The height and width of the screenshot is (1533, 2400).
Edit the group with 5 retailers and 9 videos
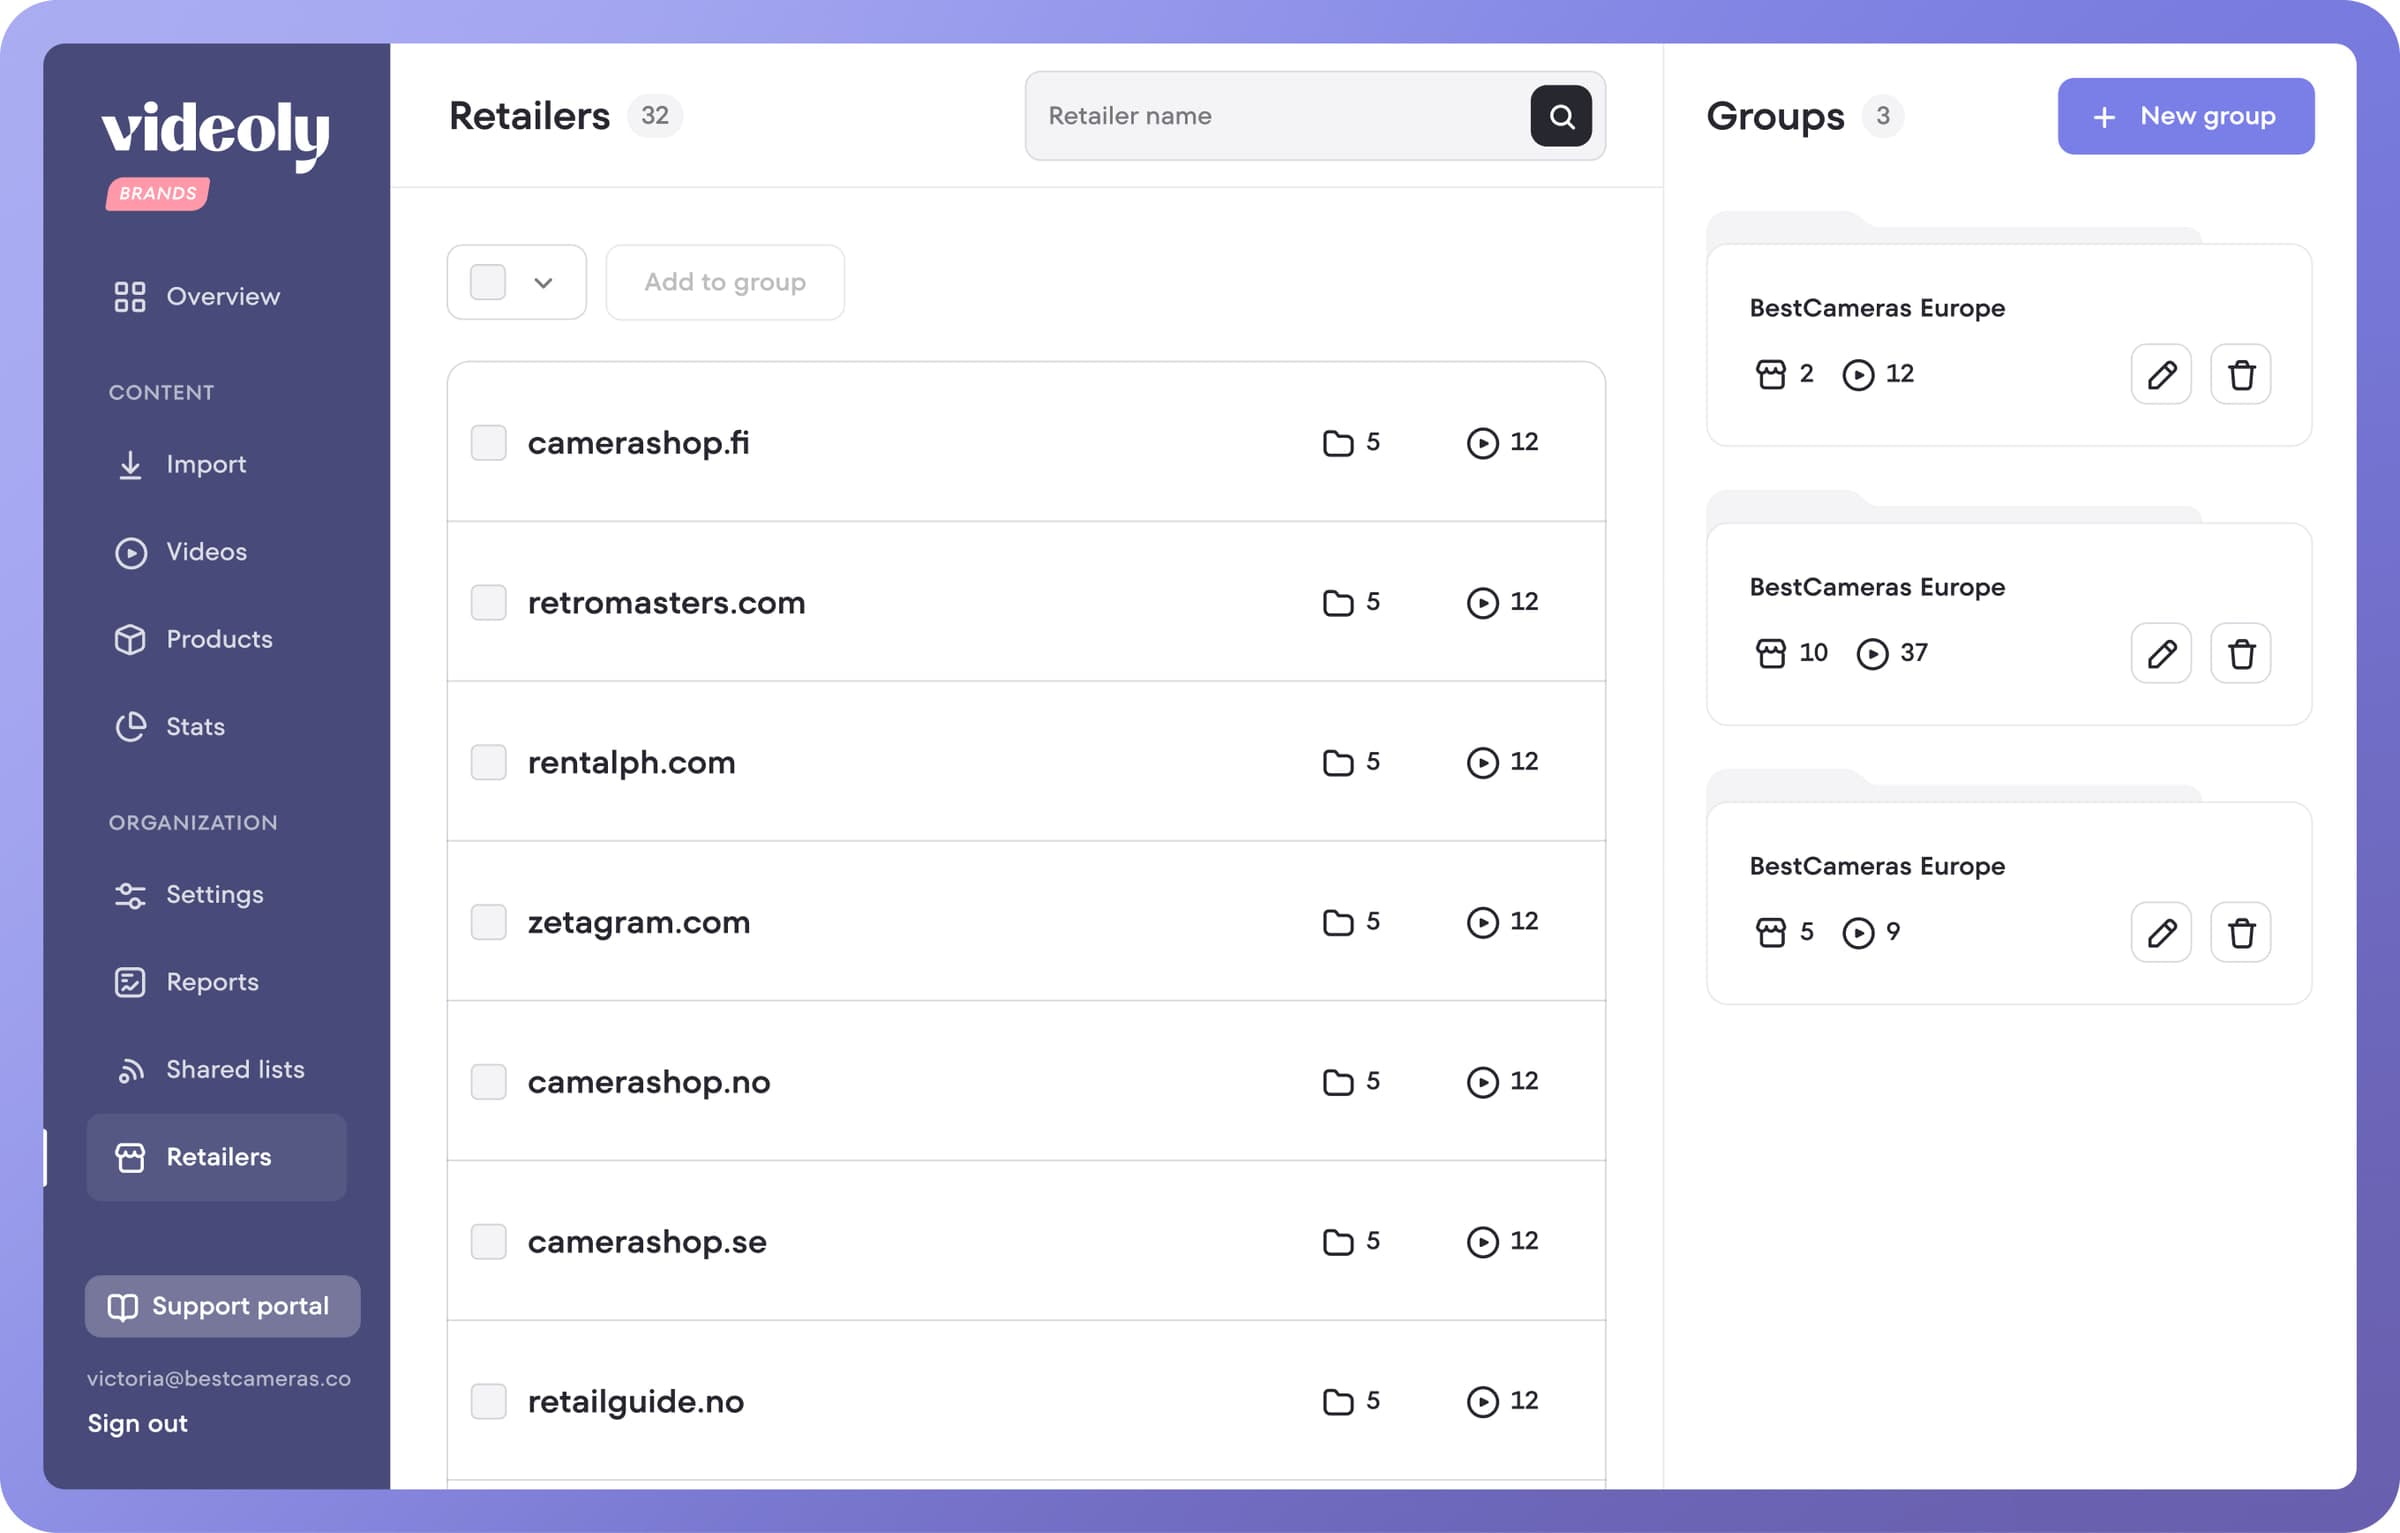[x=2161, y=932]
